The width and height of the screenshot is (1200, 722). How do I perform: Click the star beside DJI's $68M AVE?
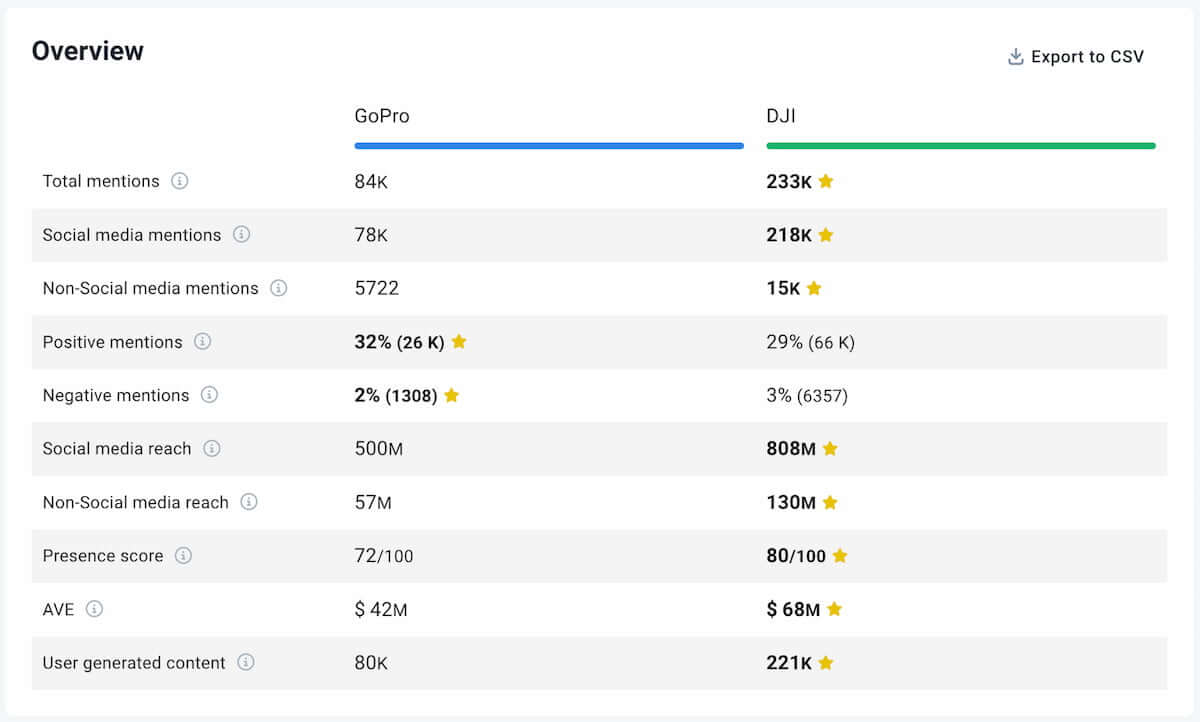(835, 609)
